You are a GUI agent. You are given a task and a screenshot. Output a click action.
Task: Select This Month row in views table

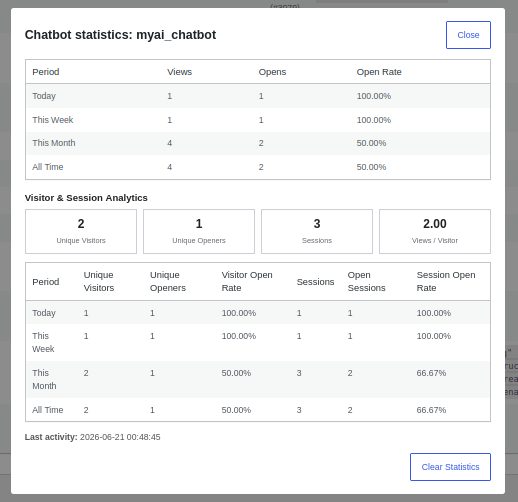(x=258, y=143)
